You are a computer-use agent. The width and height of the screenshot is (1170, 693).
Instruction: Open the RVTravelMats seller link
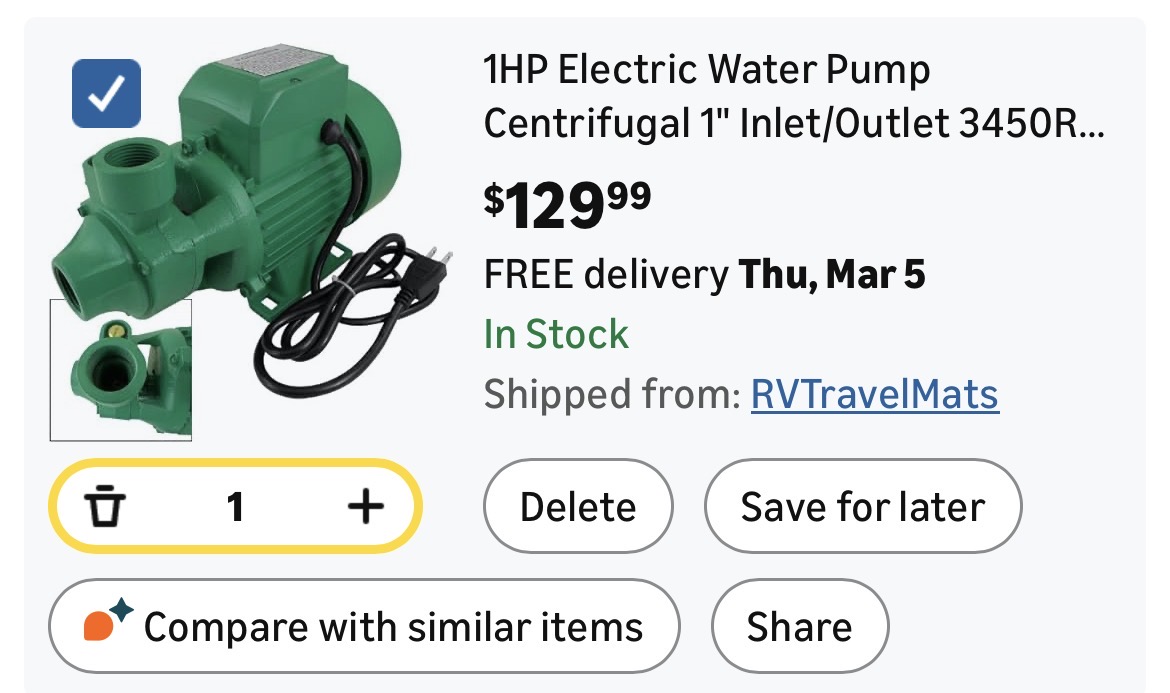(874, 394)
